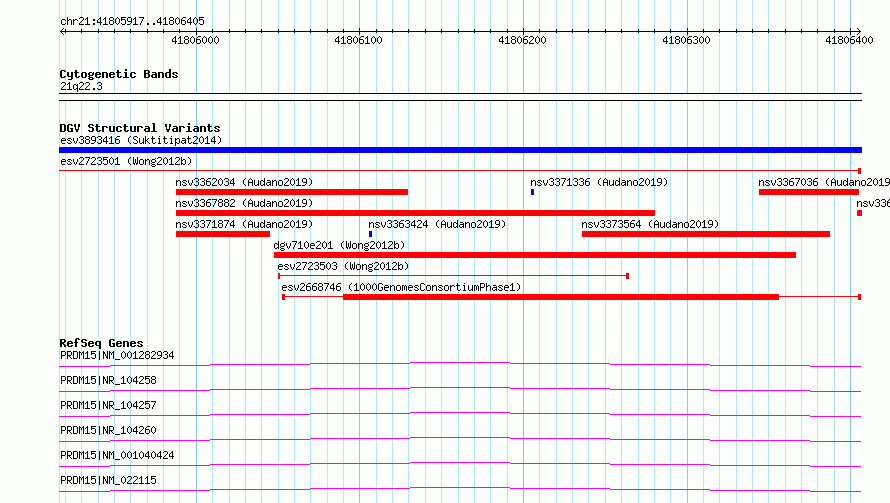Select the 21q22.3 band label

tap(81, 86)
